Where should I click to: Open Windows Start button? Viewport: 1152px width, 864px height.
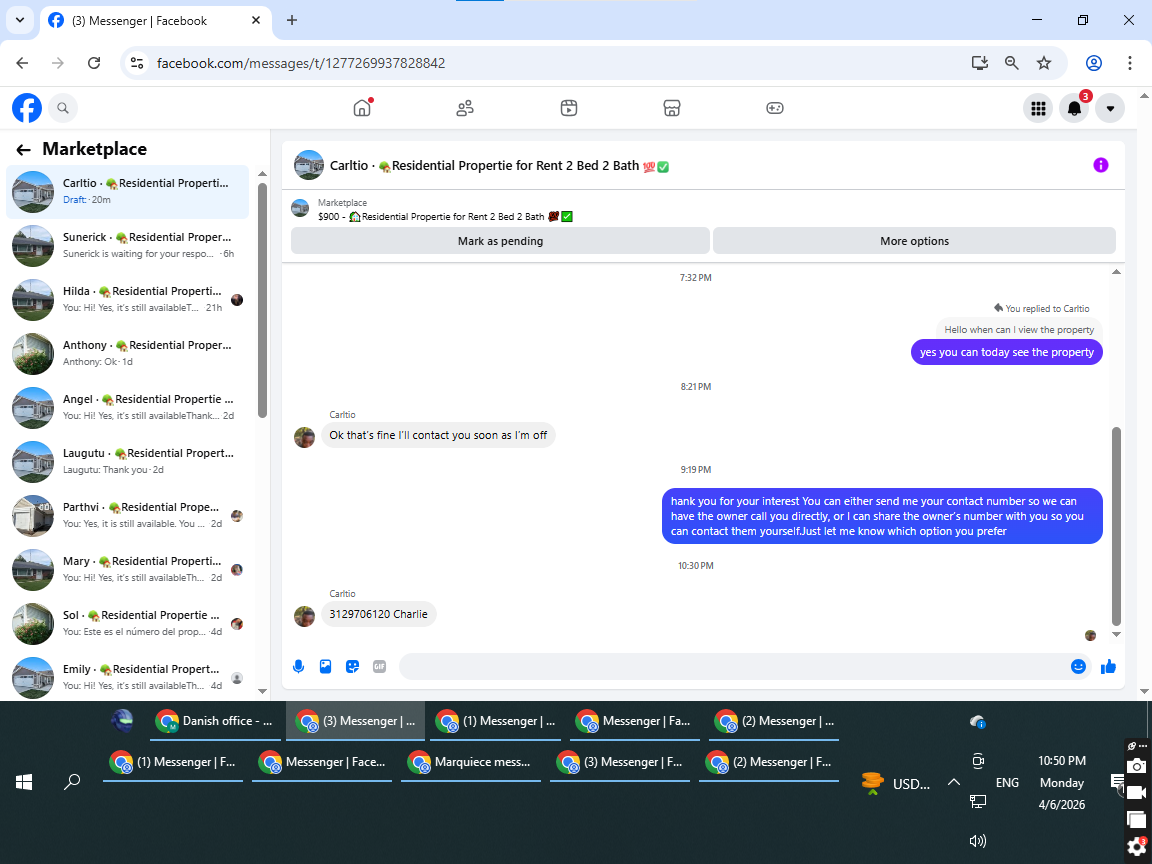click(24, 782)
